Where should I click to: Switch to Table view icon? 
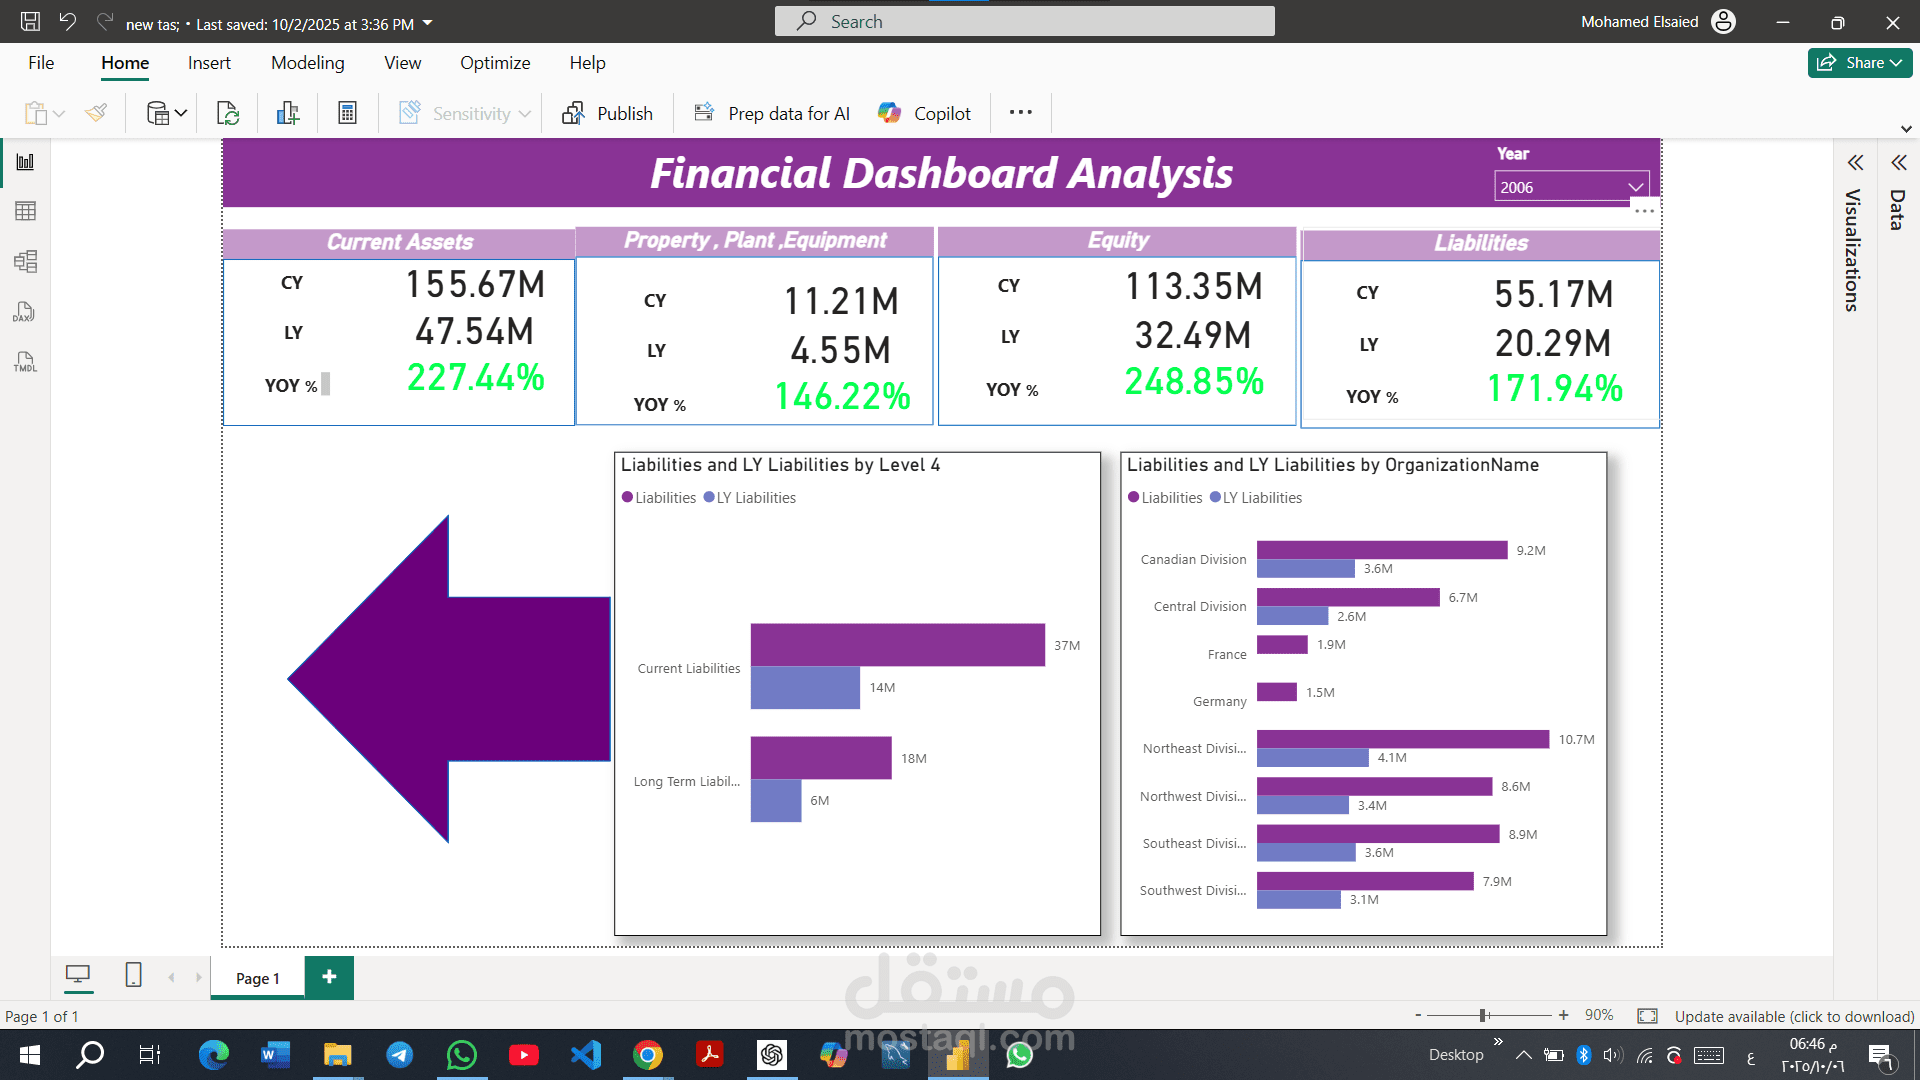coord(25,211)
